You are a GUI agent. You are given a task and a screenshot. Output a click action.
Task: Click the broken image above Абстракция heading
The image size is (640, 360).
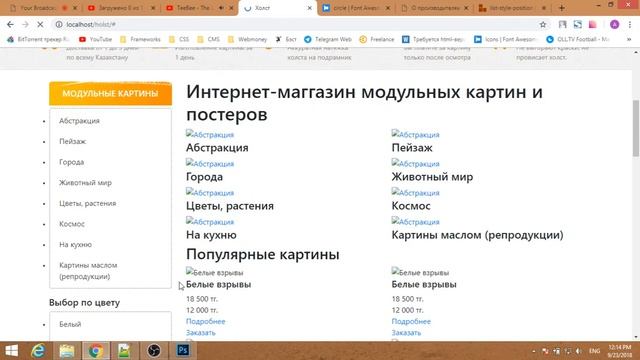tap(210, 134)
